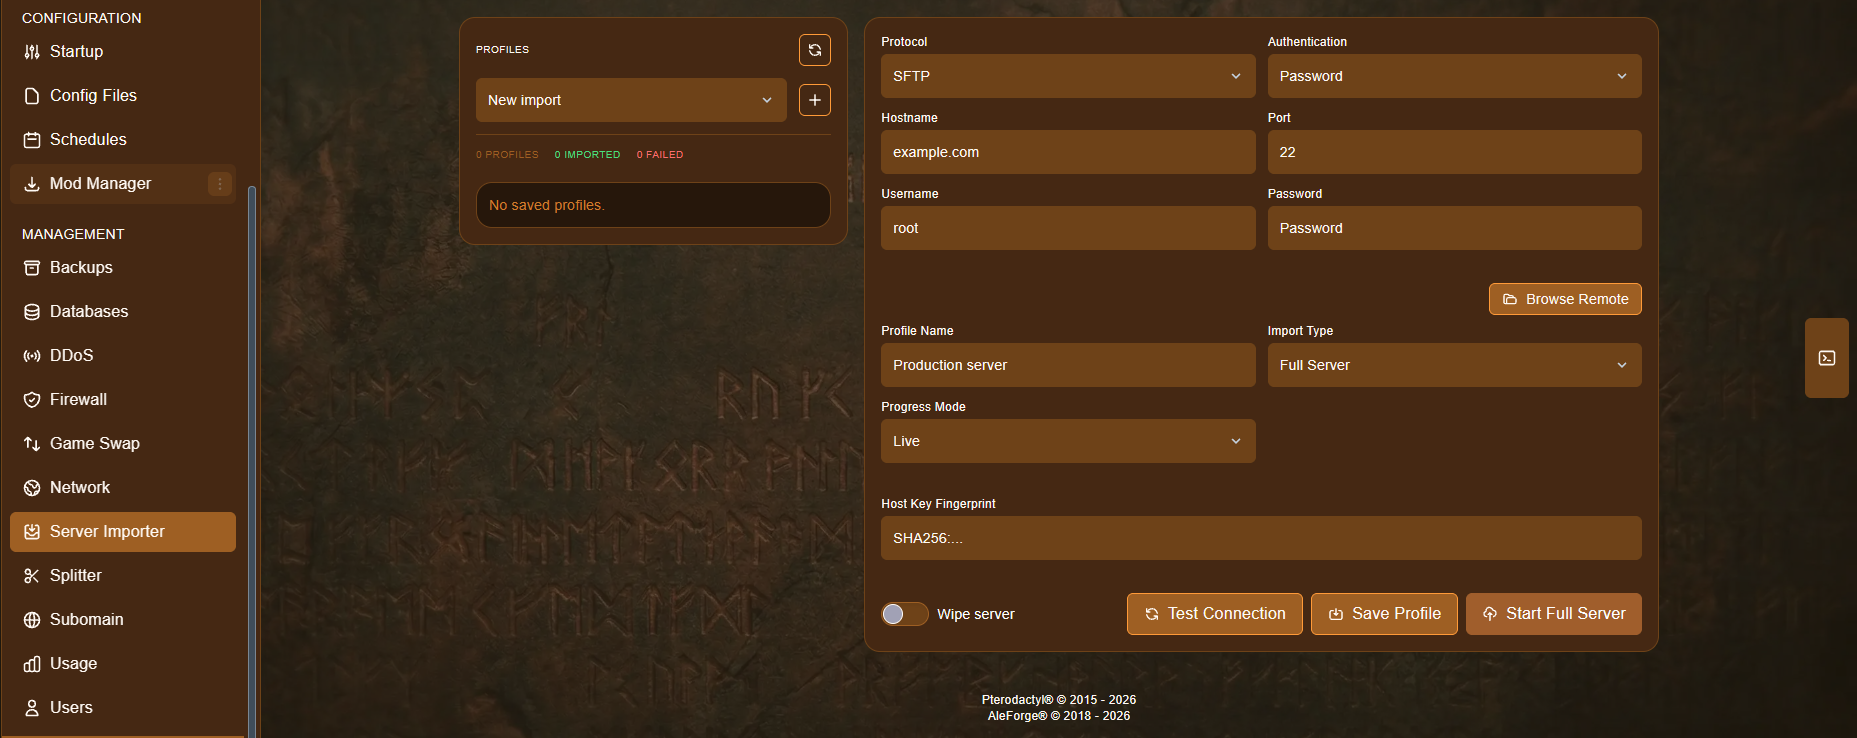Open the Authentication Password dropdown
Image resolution: width=1857 pixels, height=738 pixels.
[x=1454, y=76]
